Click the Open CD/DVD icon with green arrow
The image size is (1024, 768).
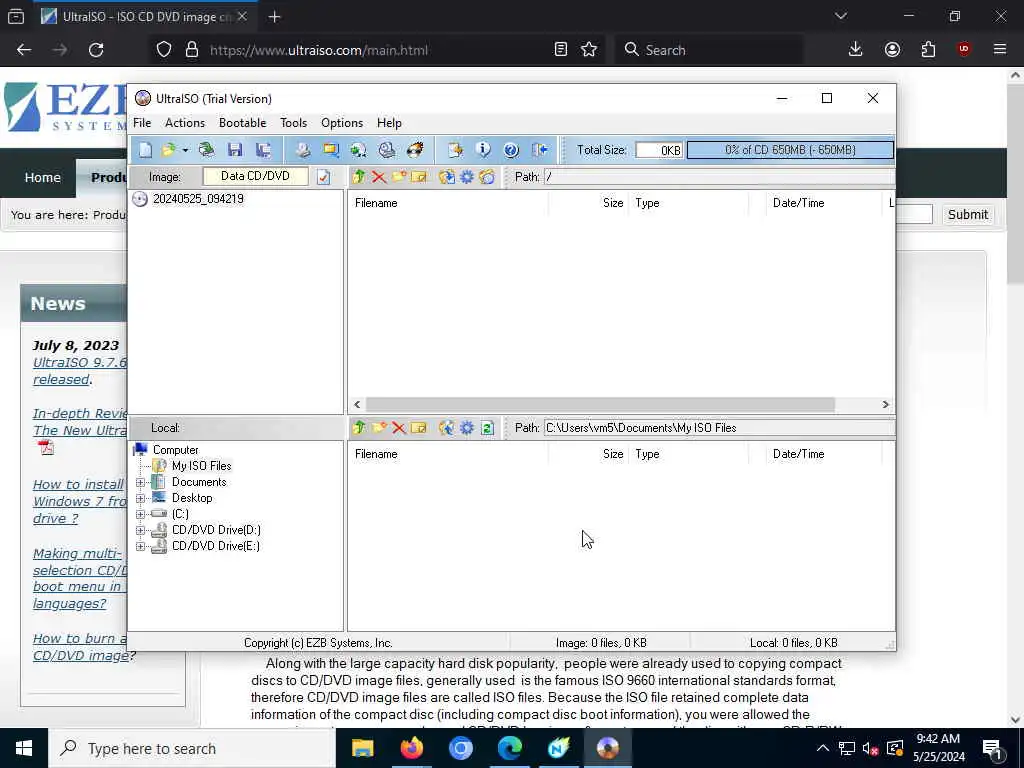pos(206,150)
